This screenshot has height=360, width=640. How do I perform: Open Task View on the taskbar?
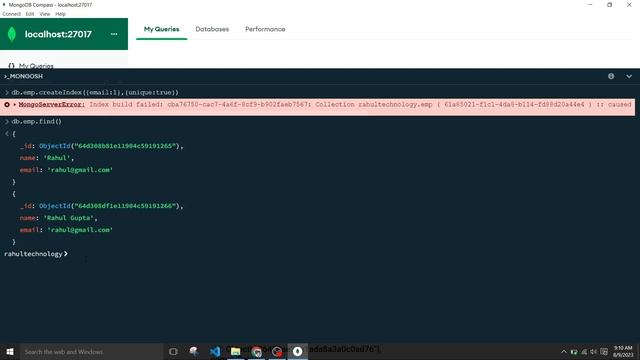[x=173, y=351]
